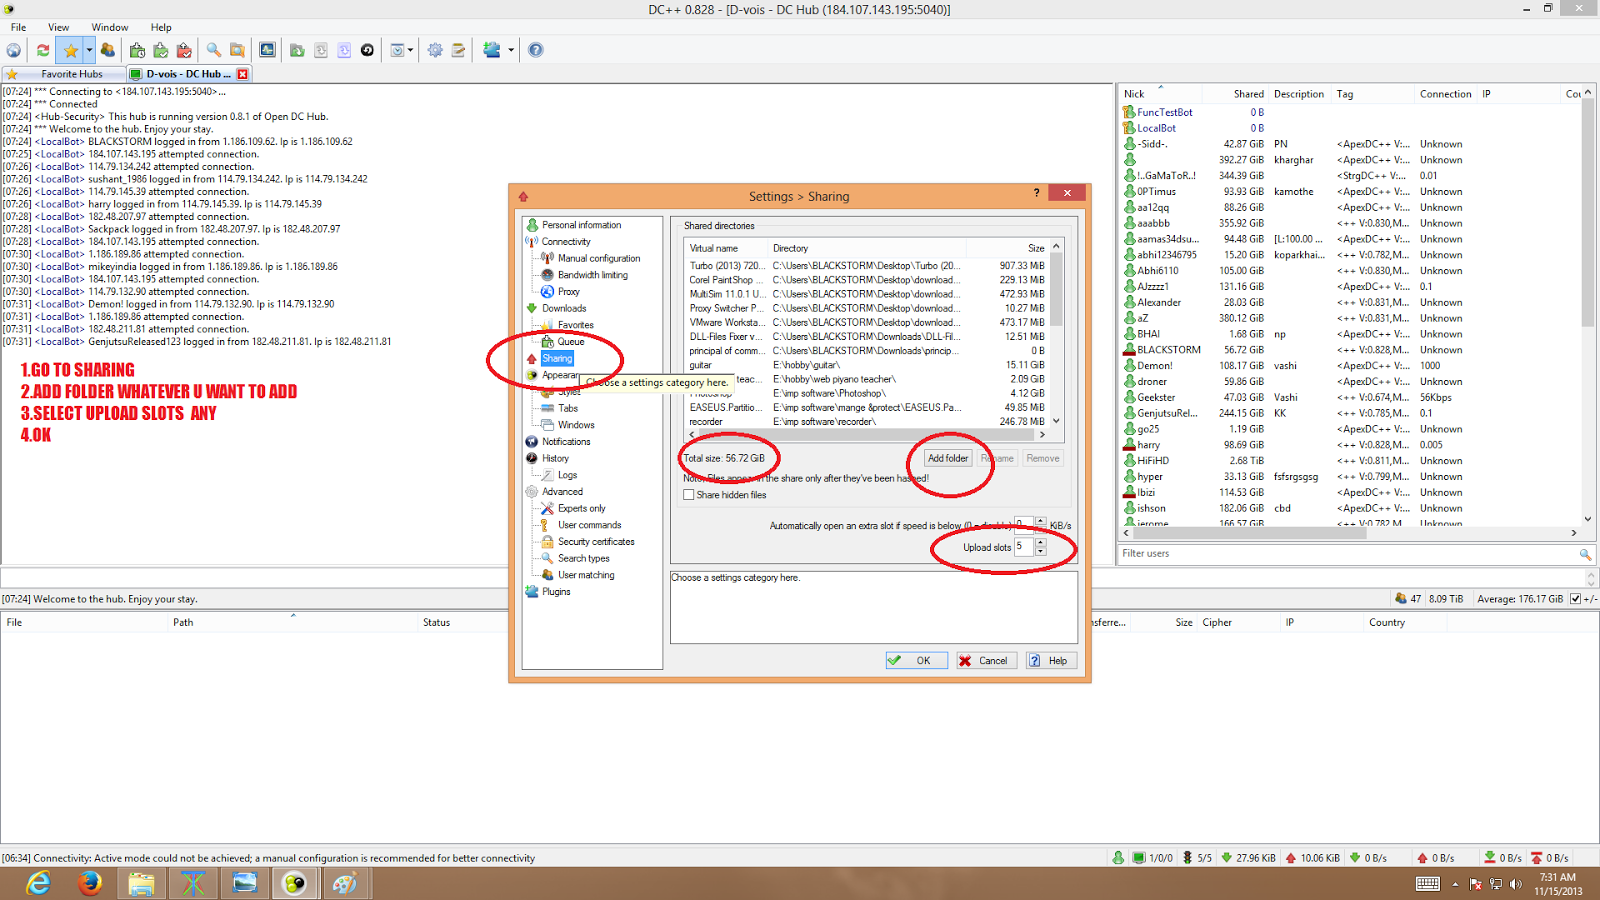
Task: Open Settings via the gear toolbar icon
Action: 435,50
